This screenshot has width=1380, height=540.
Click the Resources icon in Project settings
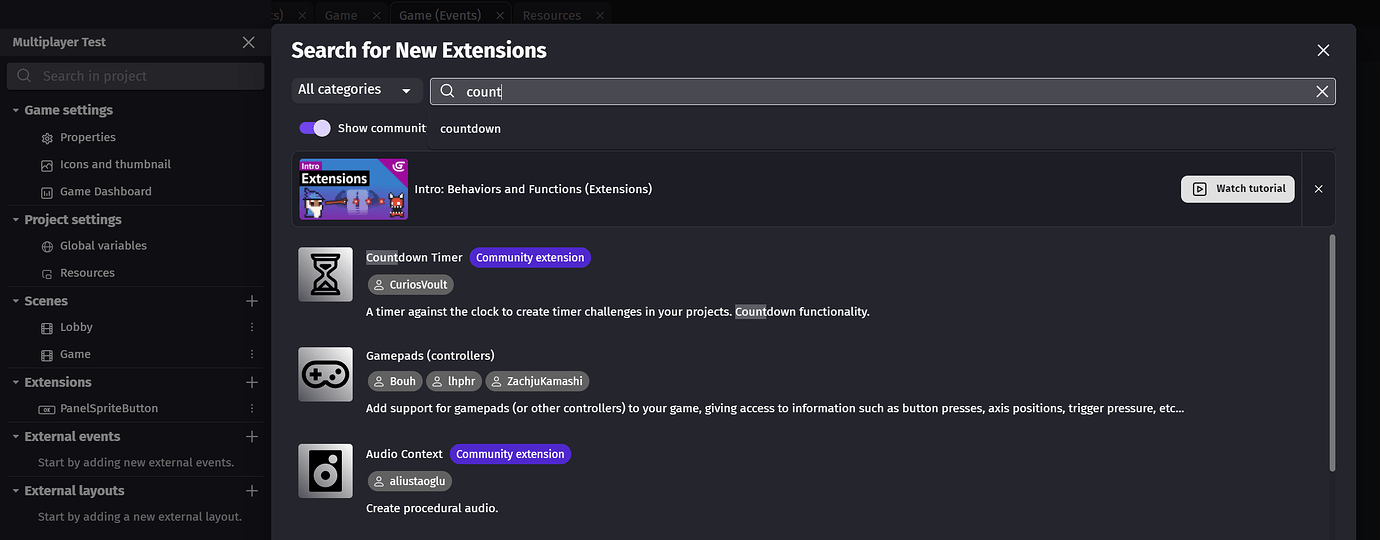coord(47,273)
